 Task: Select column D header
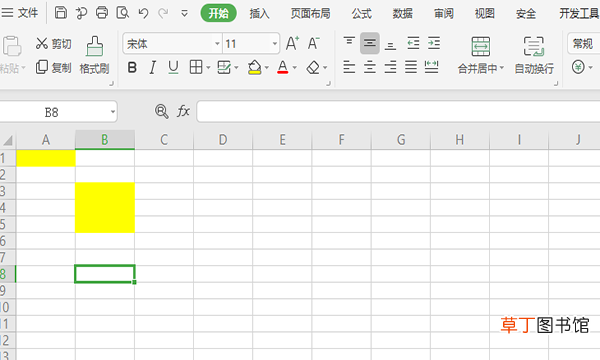[x=223, y=140]
